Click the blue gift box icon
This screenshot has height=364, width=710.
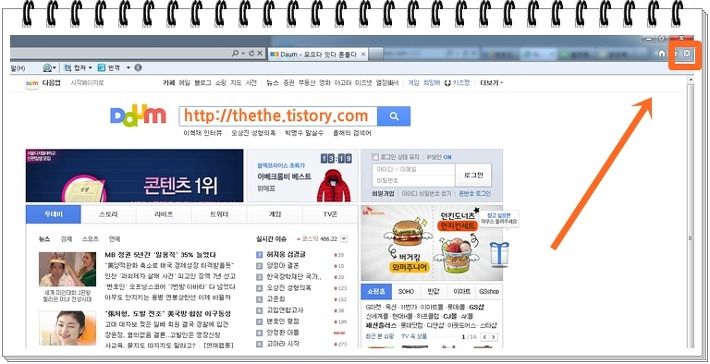tap(499, 254)
